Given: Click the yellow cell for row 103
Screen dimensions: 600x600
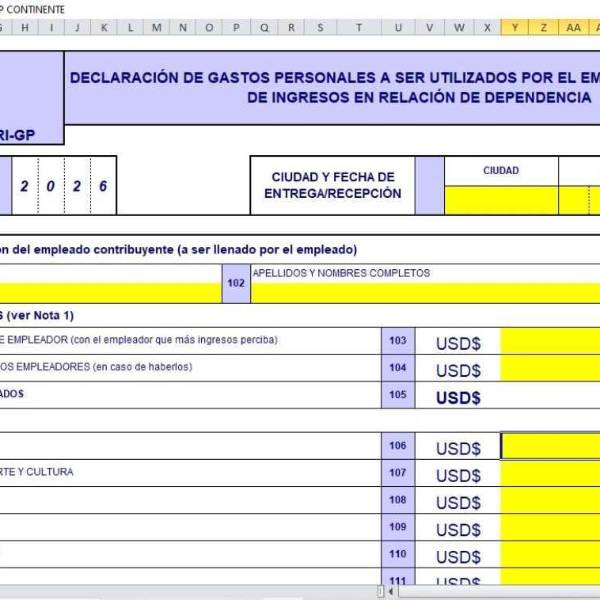Looking at the screenshot, I should coord(550,342).
